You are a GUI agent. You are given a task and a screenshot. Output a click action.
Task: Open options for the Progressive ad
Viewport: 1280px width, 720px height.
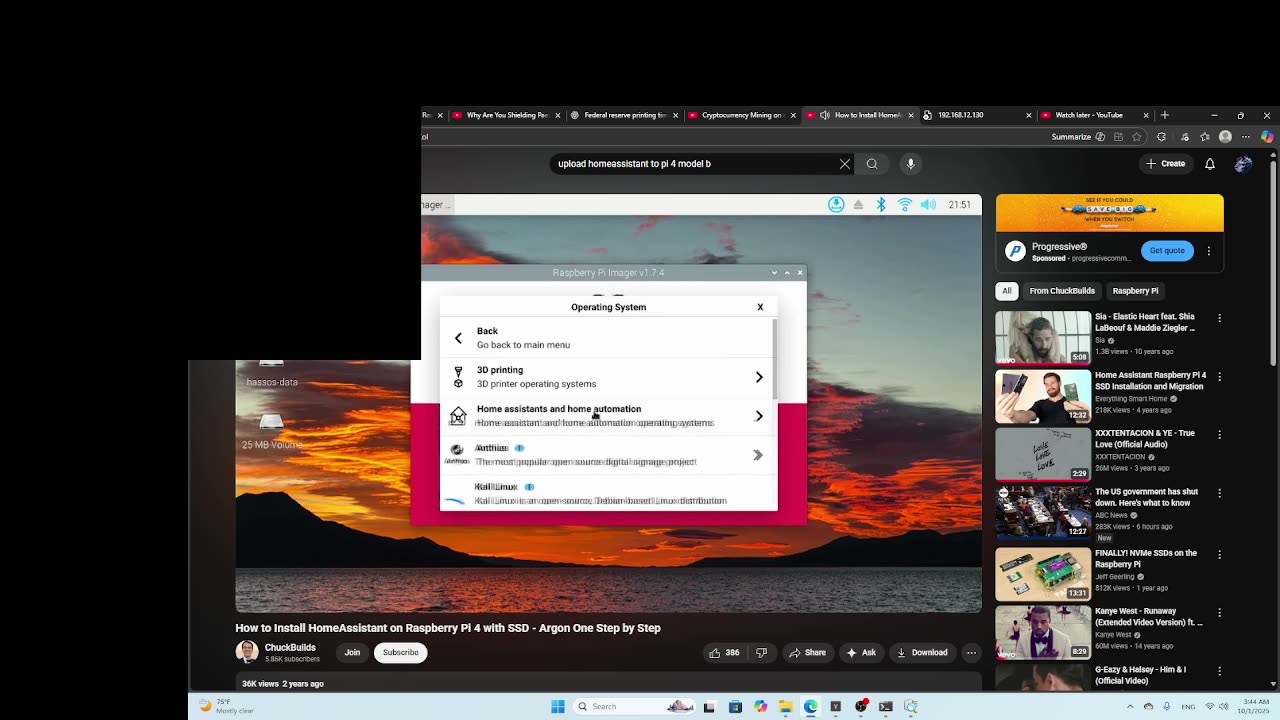click(1209, 251)
